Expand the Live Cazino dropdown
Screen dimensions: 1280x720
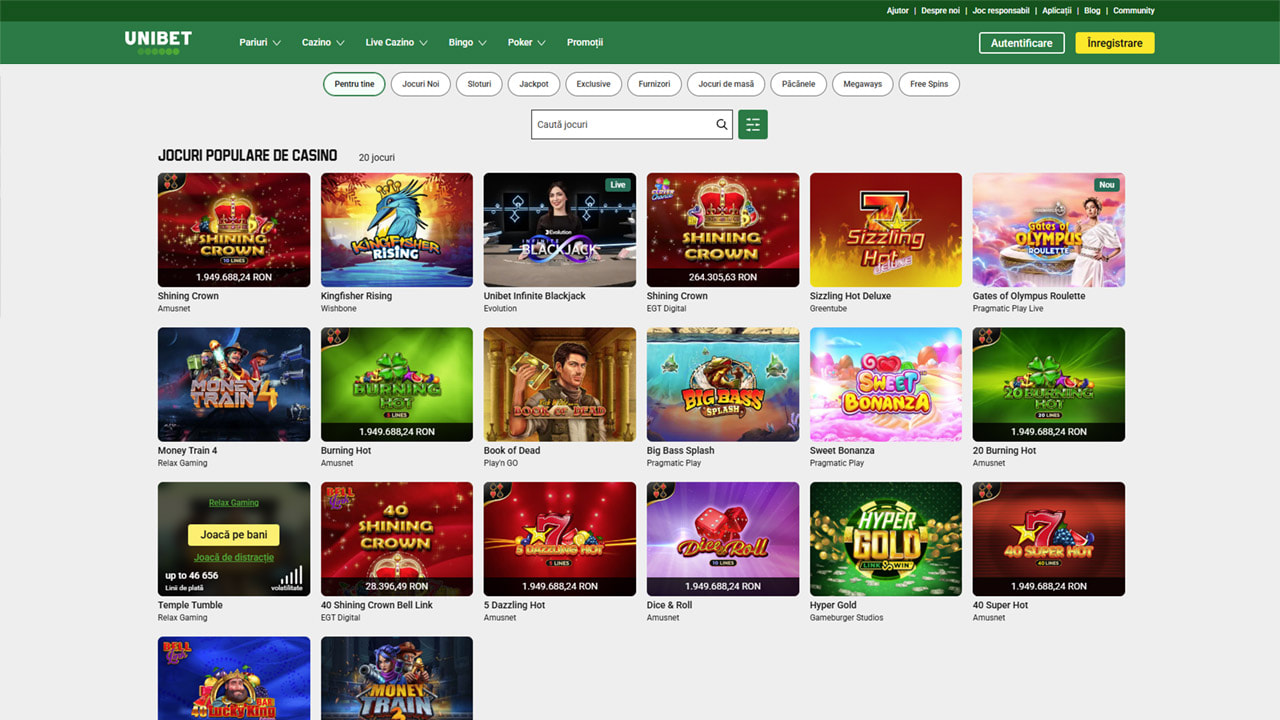(396, 43)
